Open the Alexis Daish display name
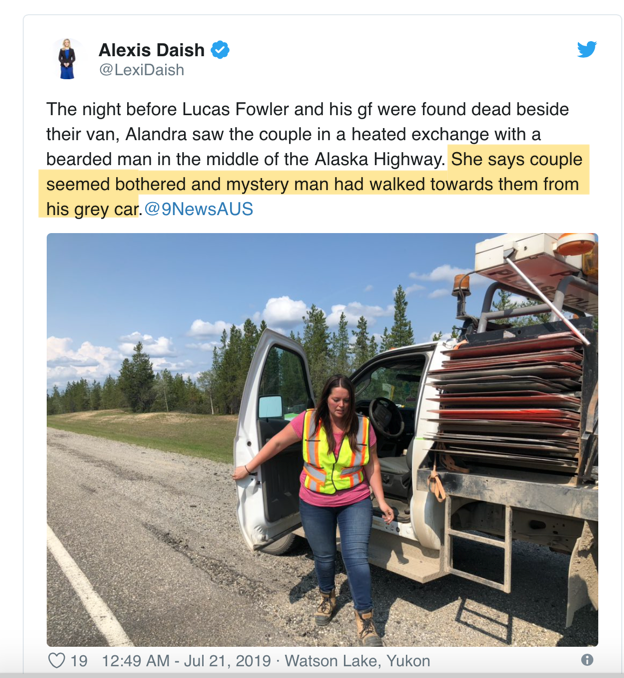The width and height of the screenshot is (624, 678). (151, 50)
